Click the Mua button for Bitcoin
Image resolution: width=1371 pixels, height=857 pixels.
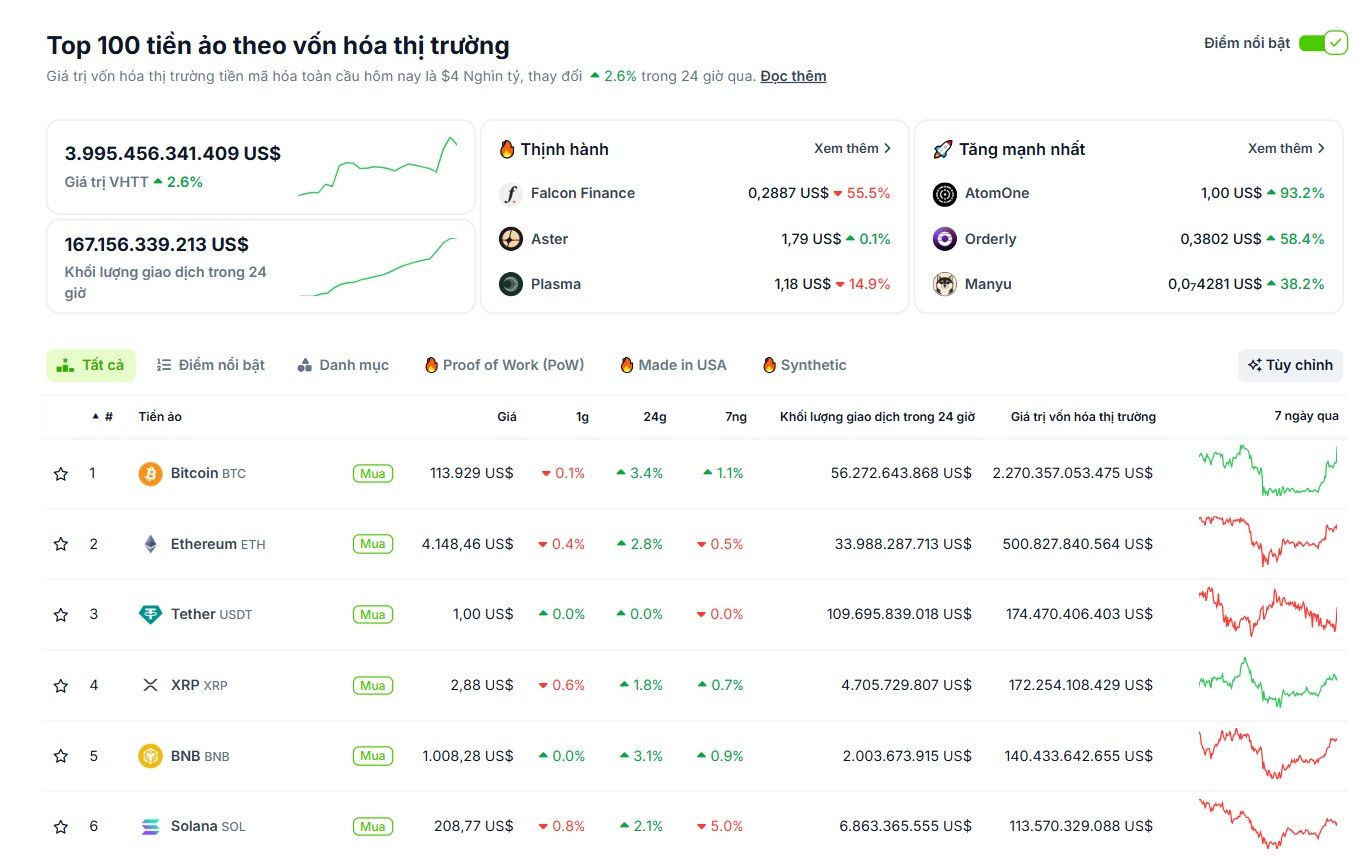click(x=372, y=473)
